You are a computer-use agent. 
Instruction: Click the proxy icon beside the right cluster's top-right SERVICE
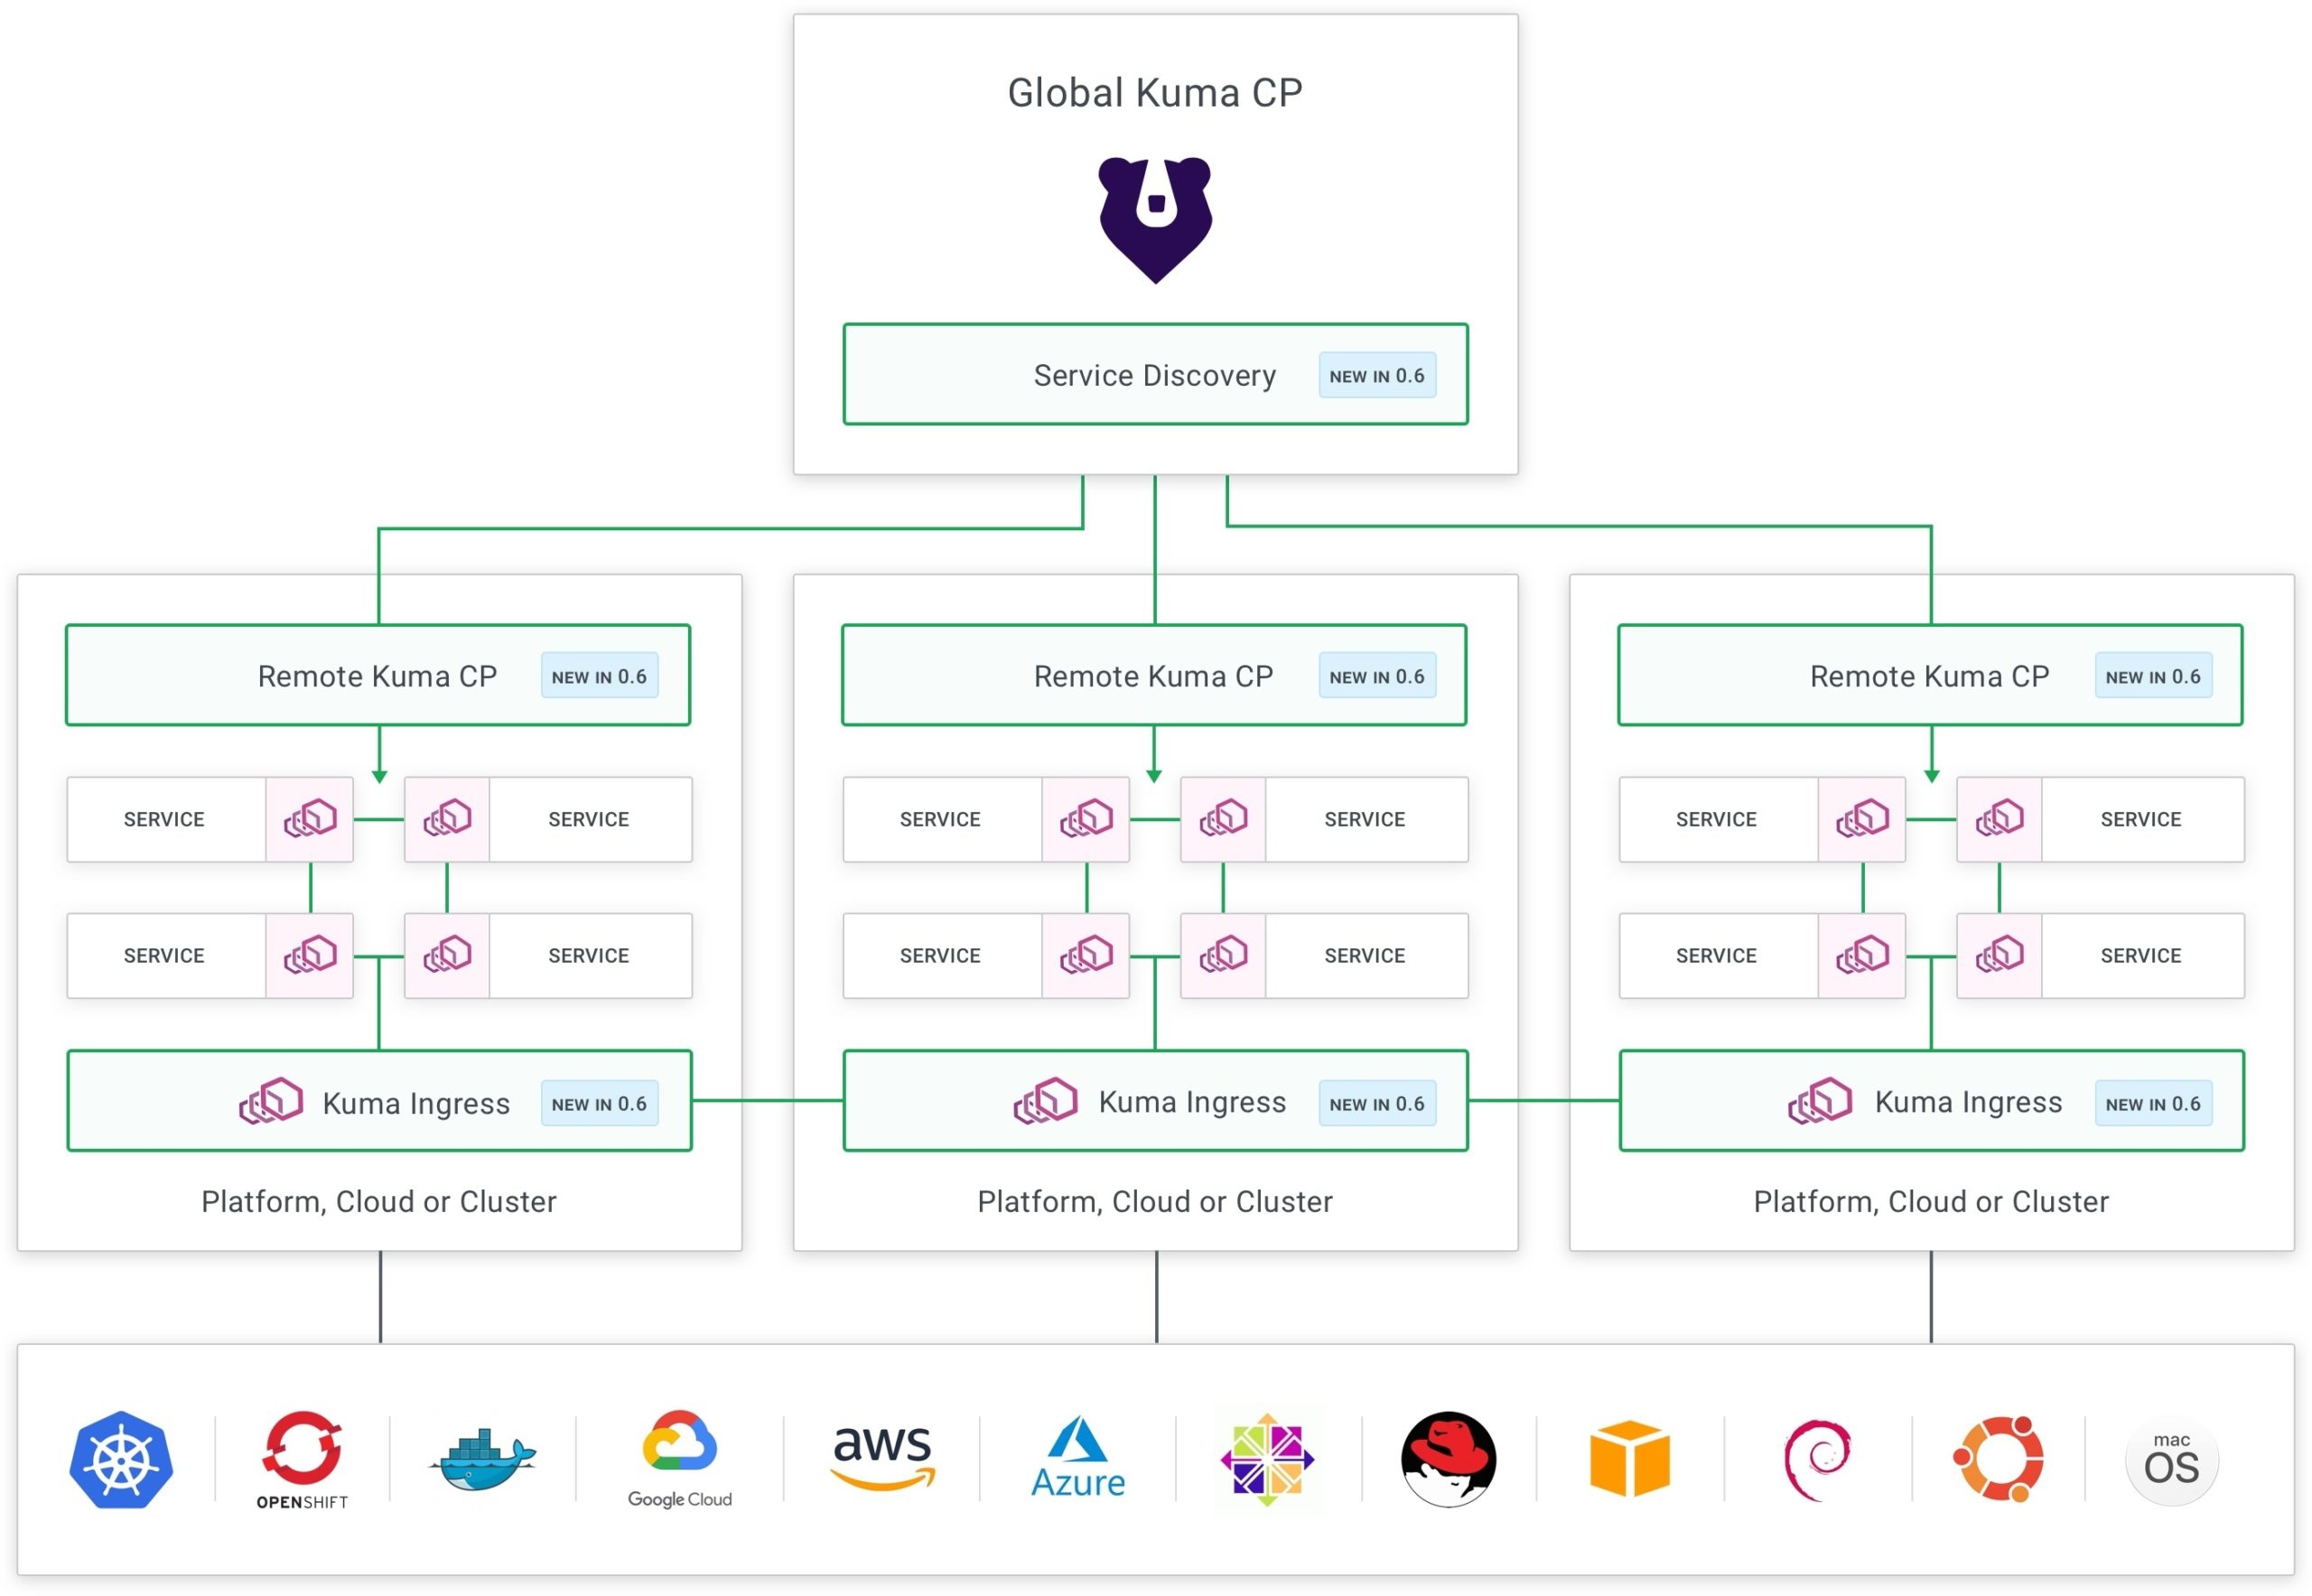click(1999, 819)
